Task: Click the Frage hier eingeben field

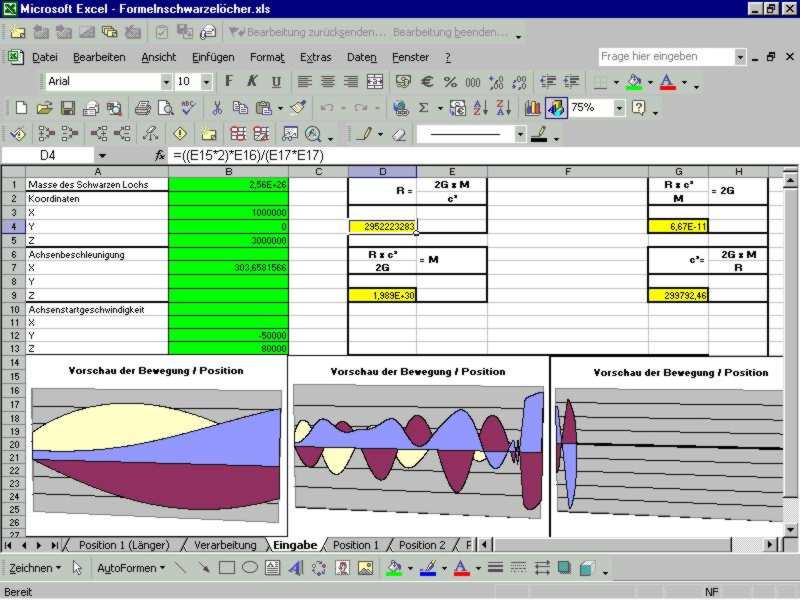Action: pyautogui.click(x=666, y=57)
